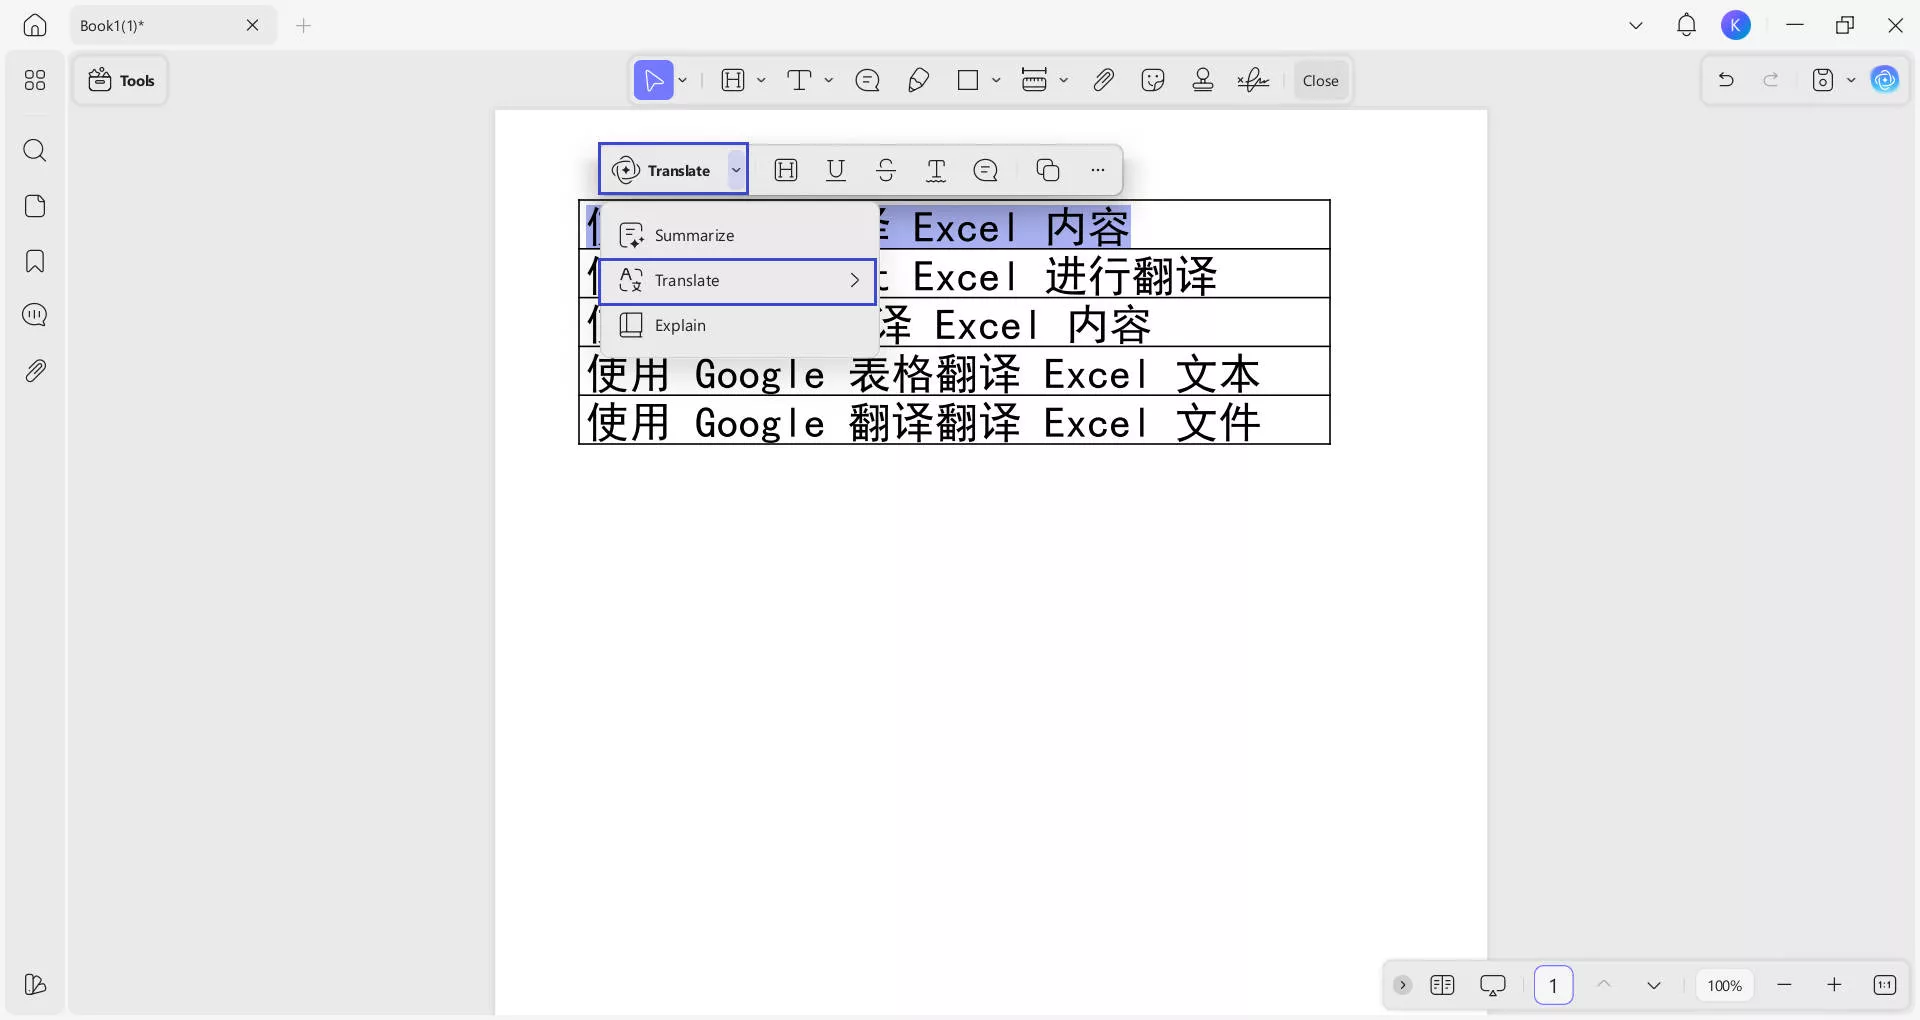The width and height of the screenshot is (1920, 1020).
Task: Click the Undo button near the top right
Action: [1727, 79]
